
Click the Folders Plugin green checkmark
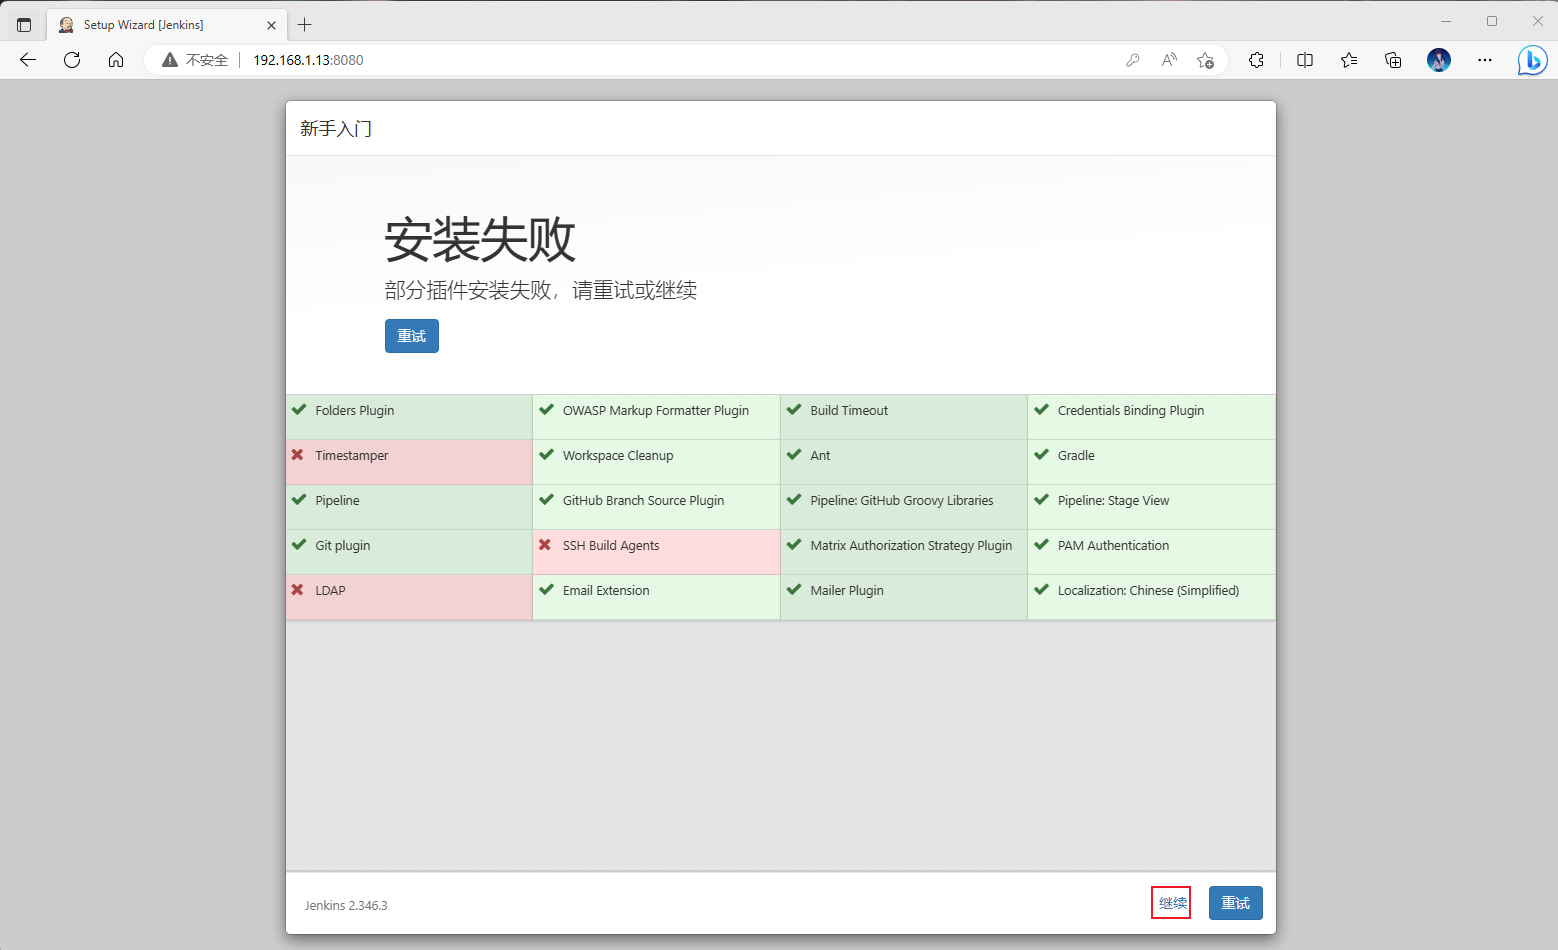298,409
